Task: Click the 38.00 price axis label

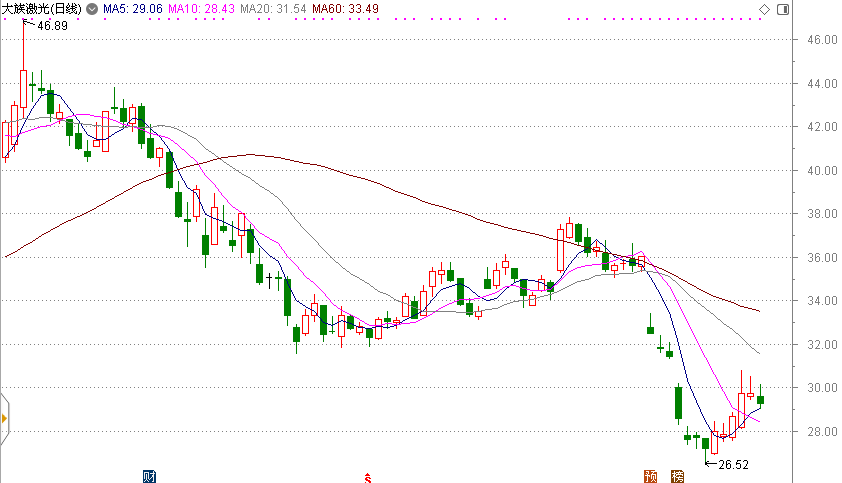Action: pyautogui.click(x=822, y=214)
